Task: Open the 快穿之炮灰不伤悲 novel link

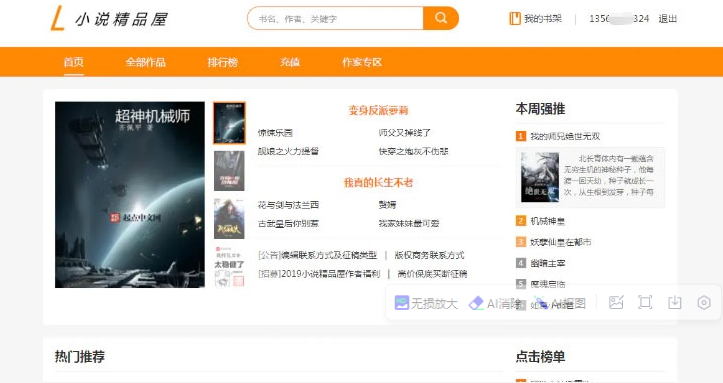Action: (414, 151)
